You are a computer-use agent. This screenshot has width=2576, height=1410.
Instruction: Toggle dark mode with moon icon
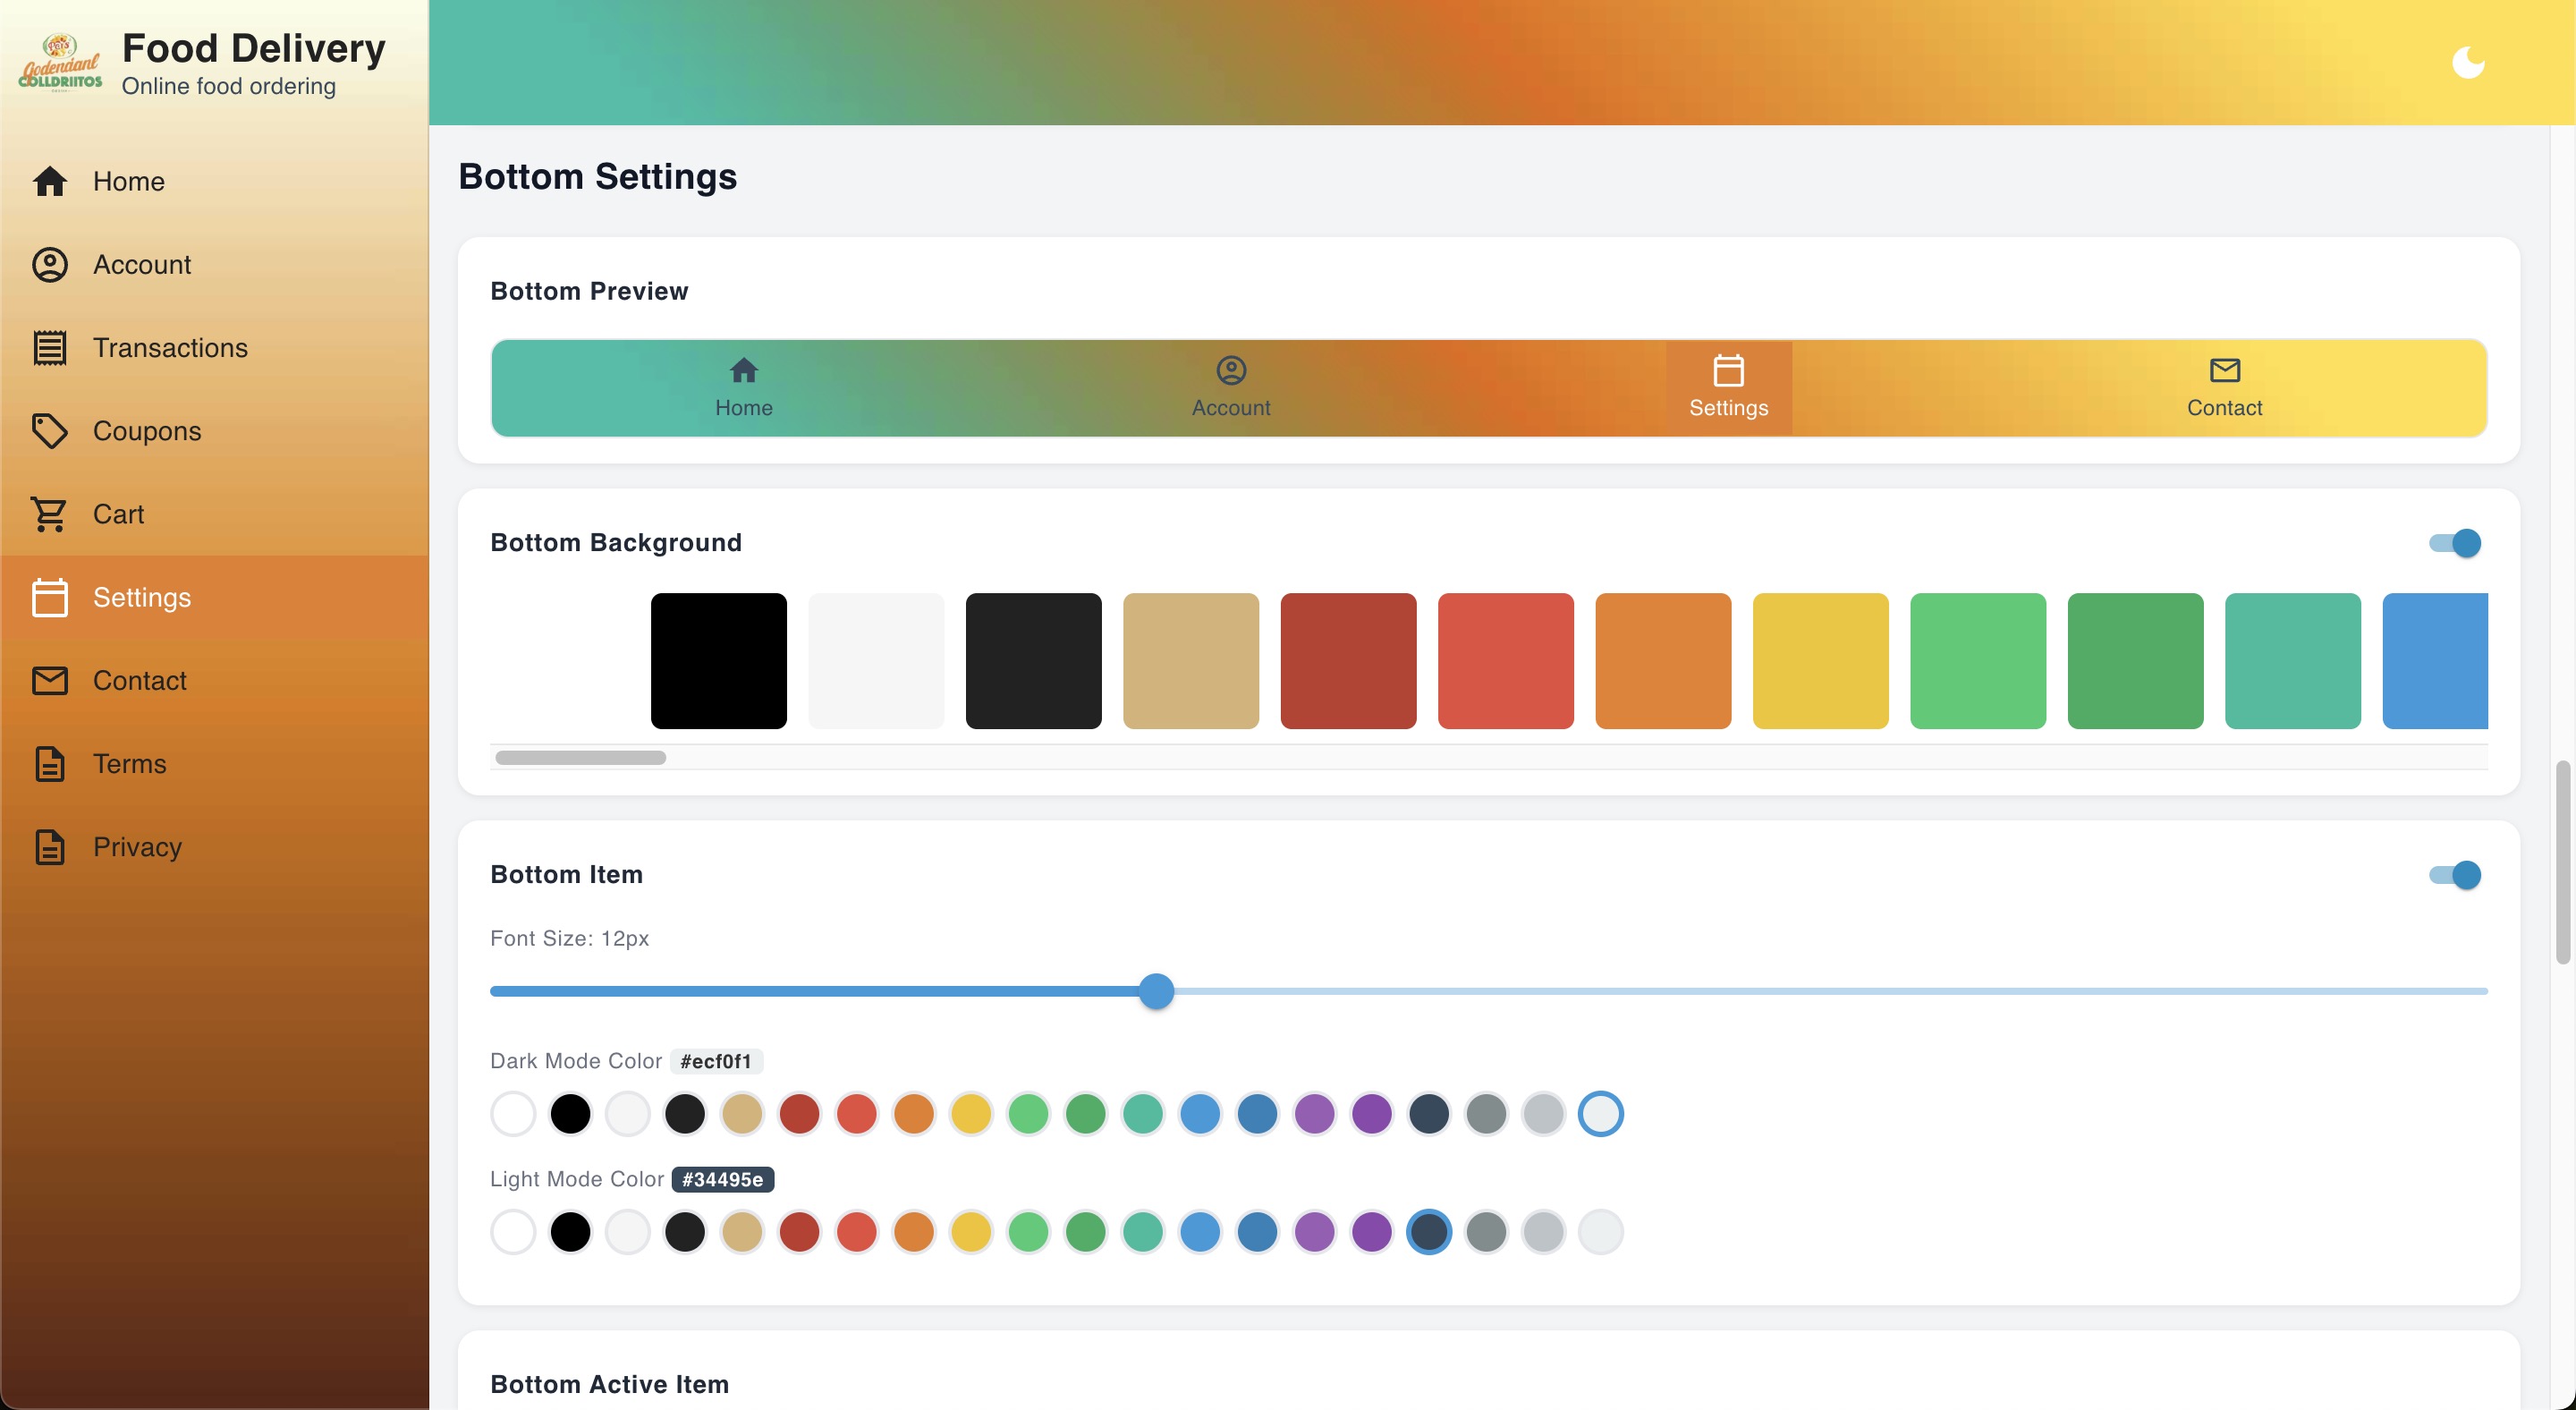[x=2467, y=62]
